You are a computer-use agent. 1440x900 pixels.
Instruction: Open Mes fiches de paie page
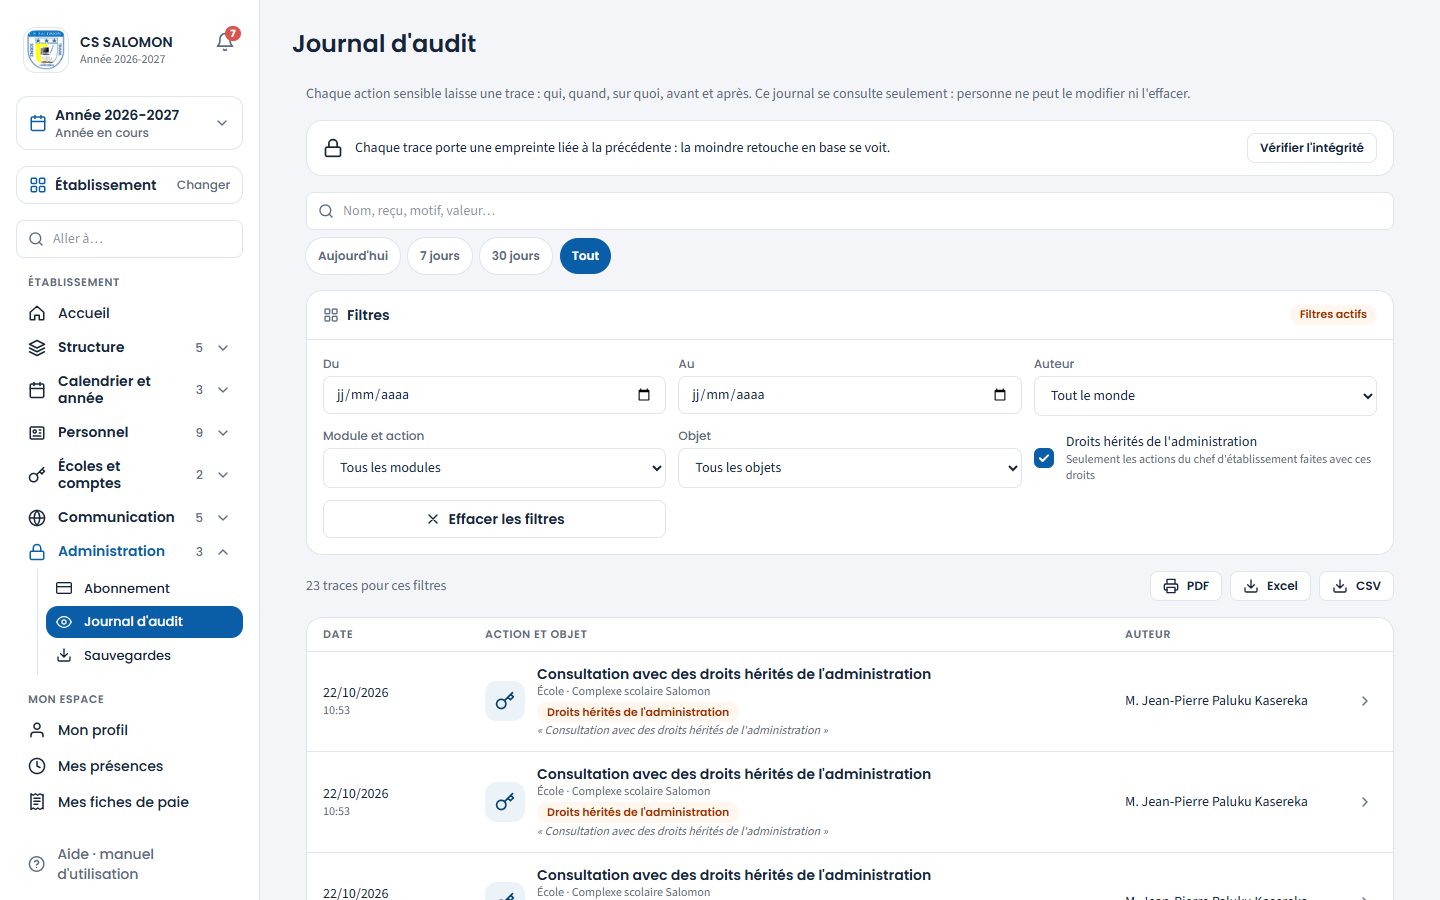coord(129,802)
